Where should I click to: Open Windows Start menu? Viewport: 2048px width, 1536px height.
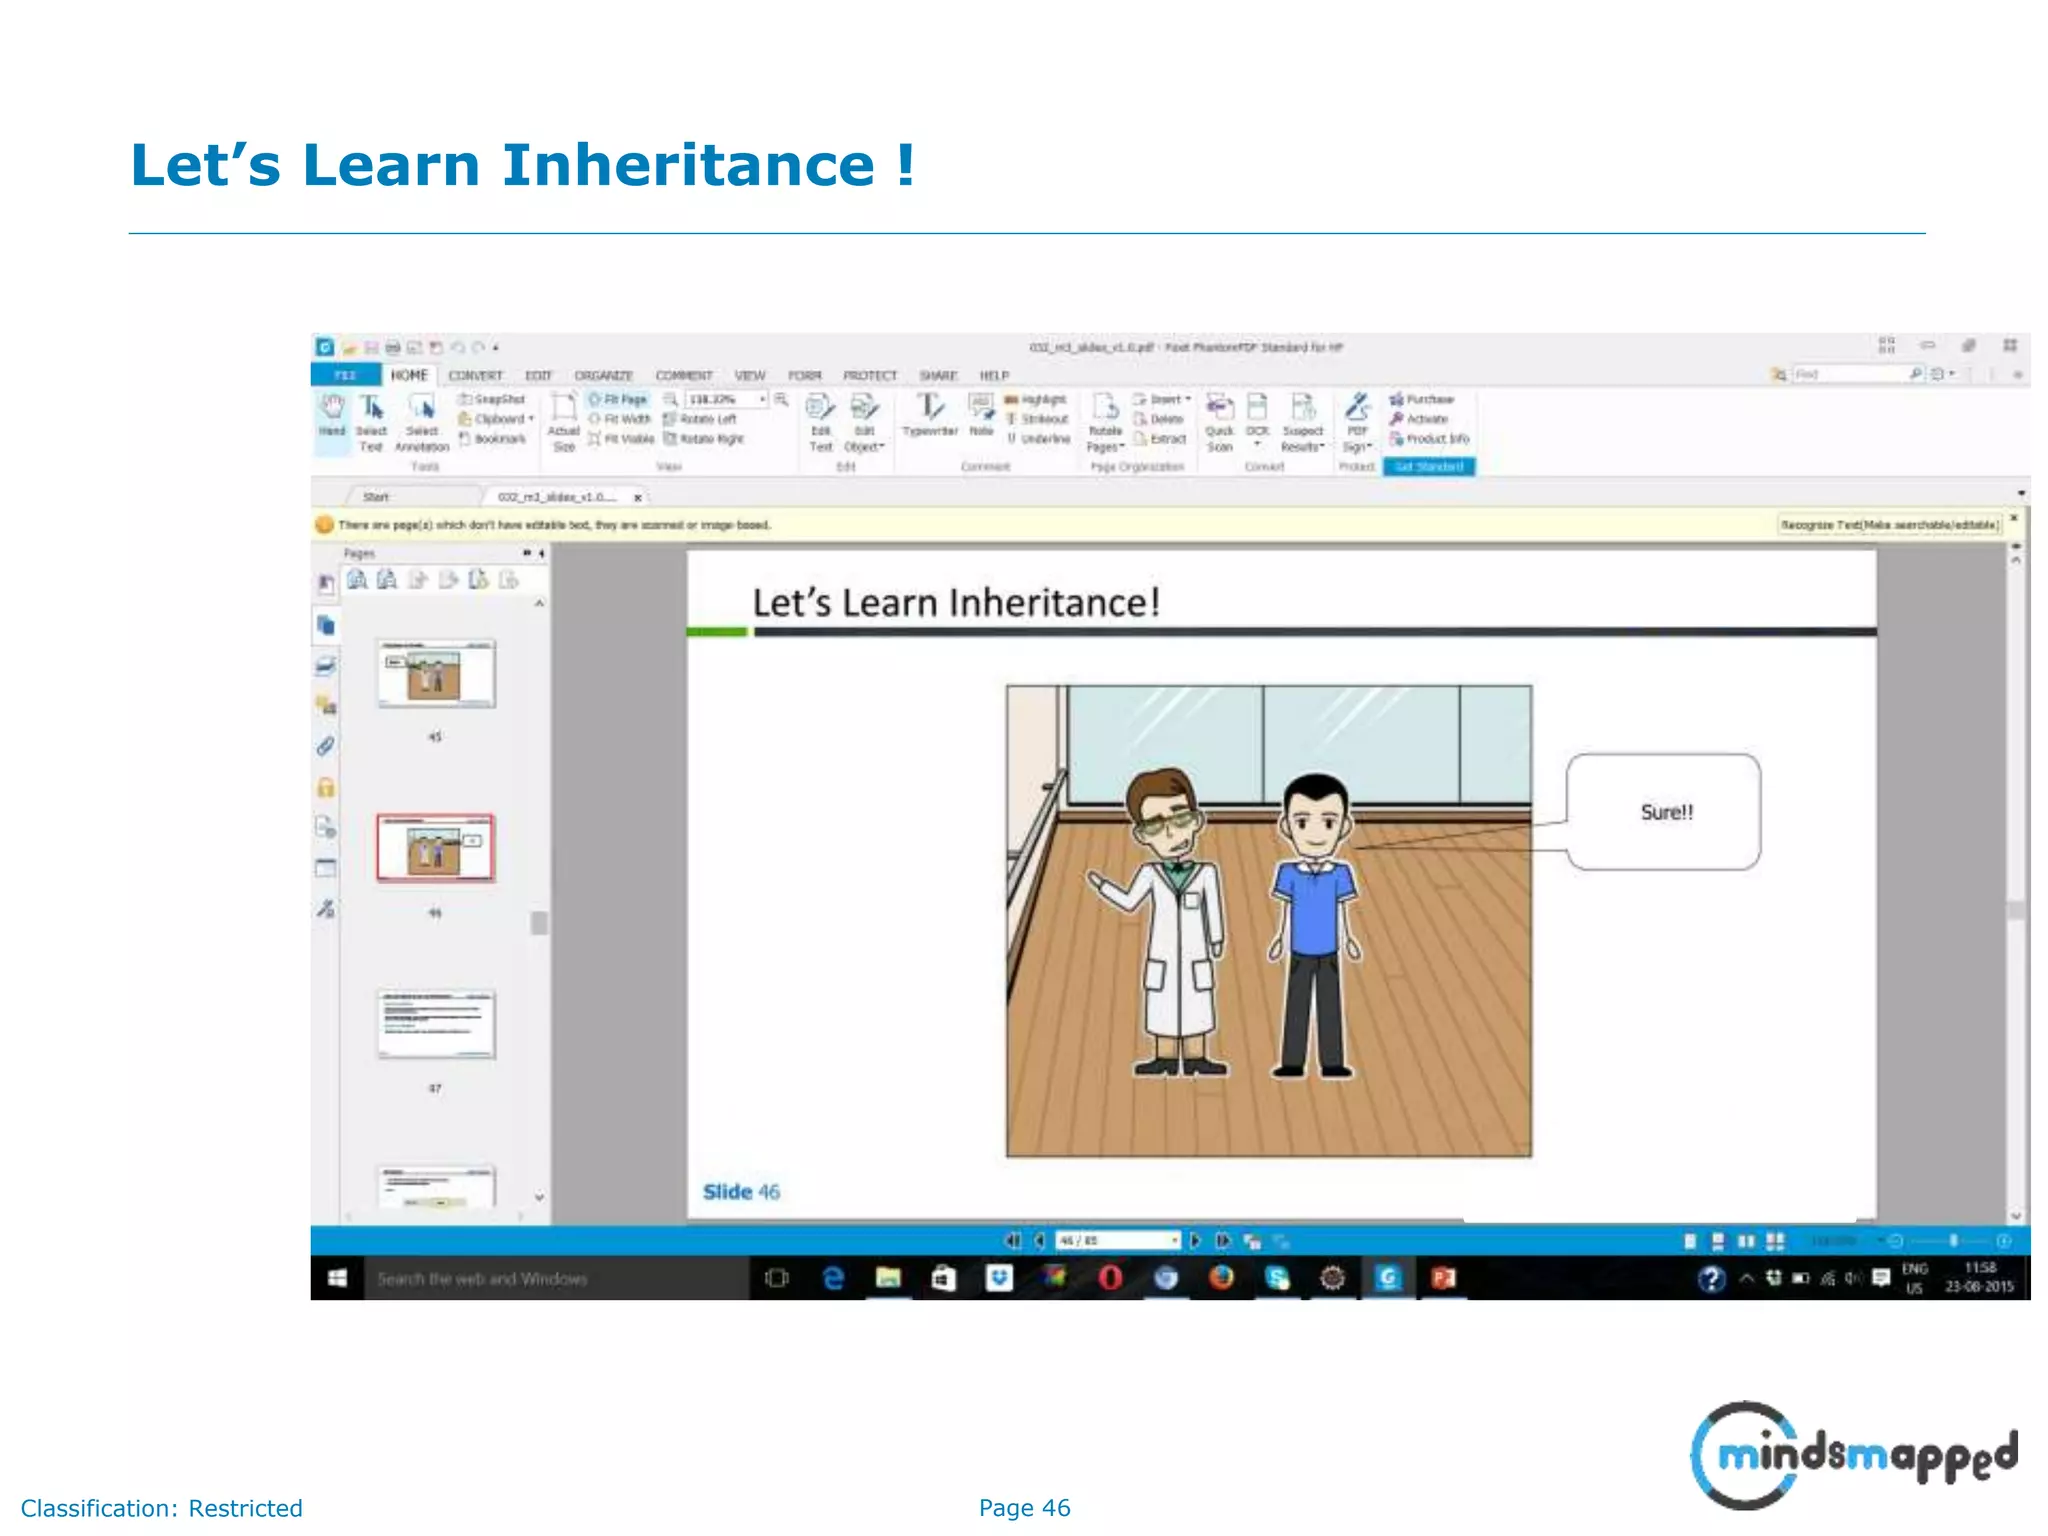tap(337, 1278)
